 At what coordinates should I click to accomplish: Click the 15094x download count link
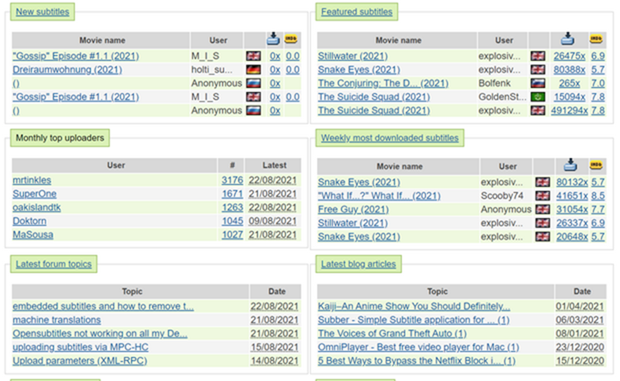tap(569, 97)
